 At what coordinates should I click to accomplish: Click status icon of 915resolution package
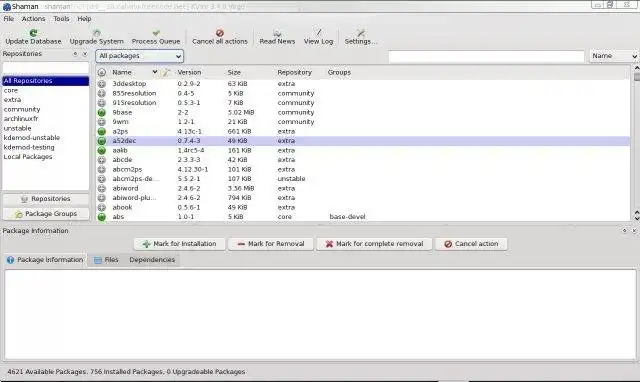(x=102, y=103)
